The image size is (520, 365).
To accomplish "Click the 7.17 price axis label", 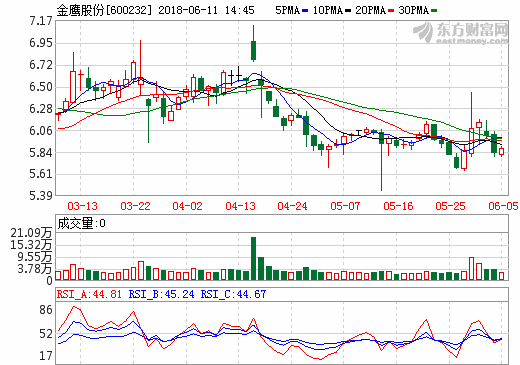I will 41,21.
